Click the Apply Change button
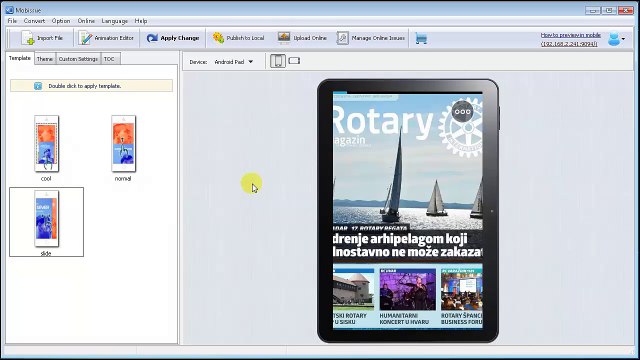The image size is (640, 360). point(173,38)
